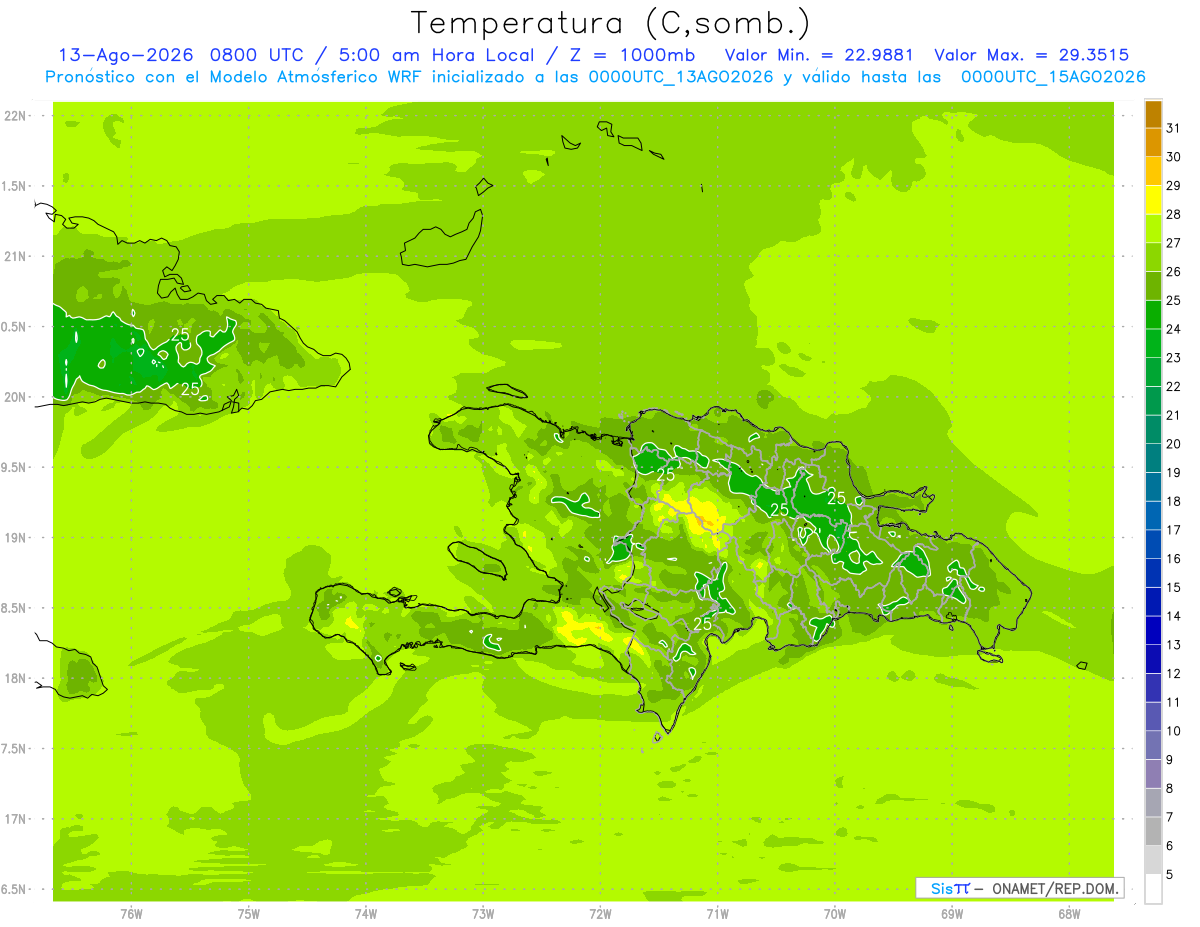Click the legend value '5'

tap(1170, 875)
